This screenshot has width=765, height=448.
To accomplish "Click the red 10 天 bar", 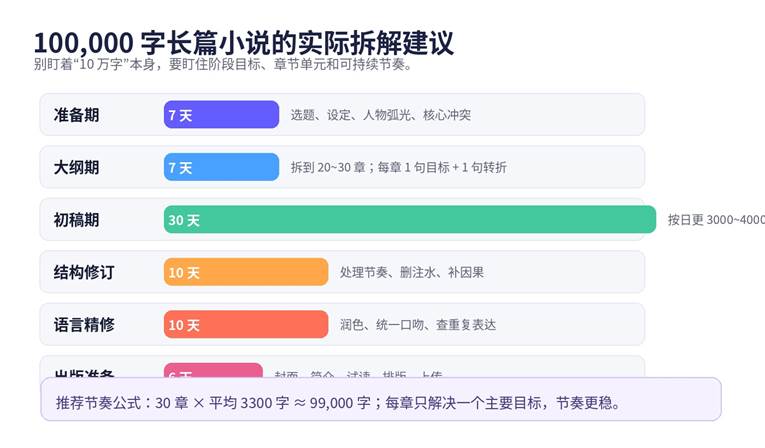I will click(246, 325).
